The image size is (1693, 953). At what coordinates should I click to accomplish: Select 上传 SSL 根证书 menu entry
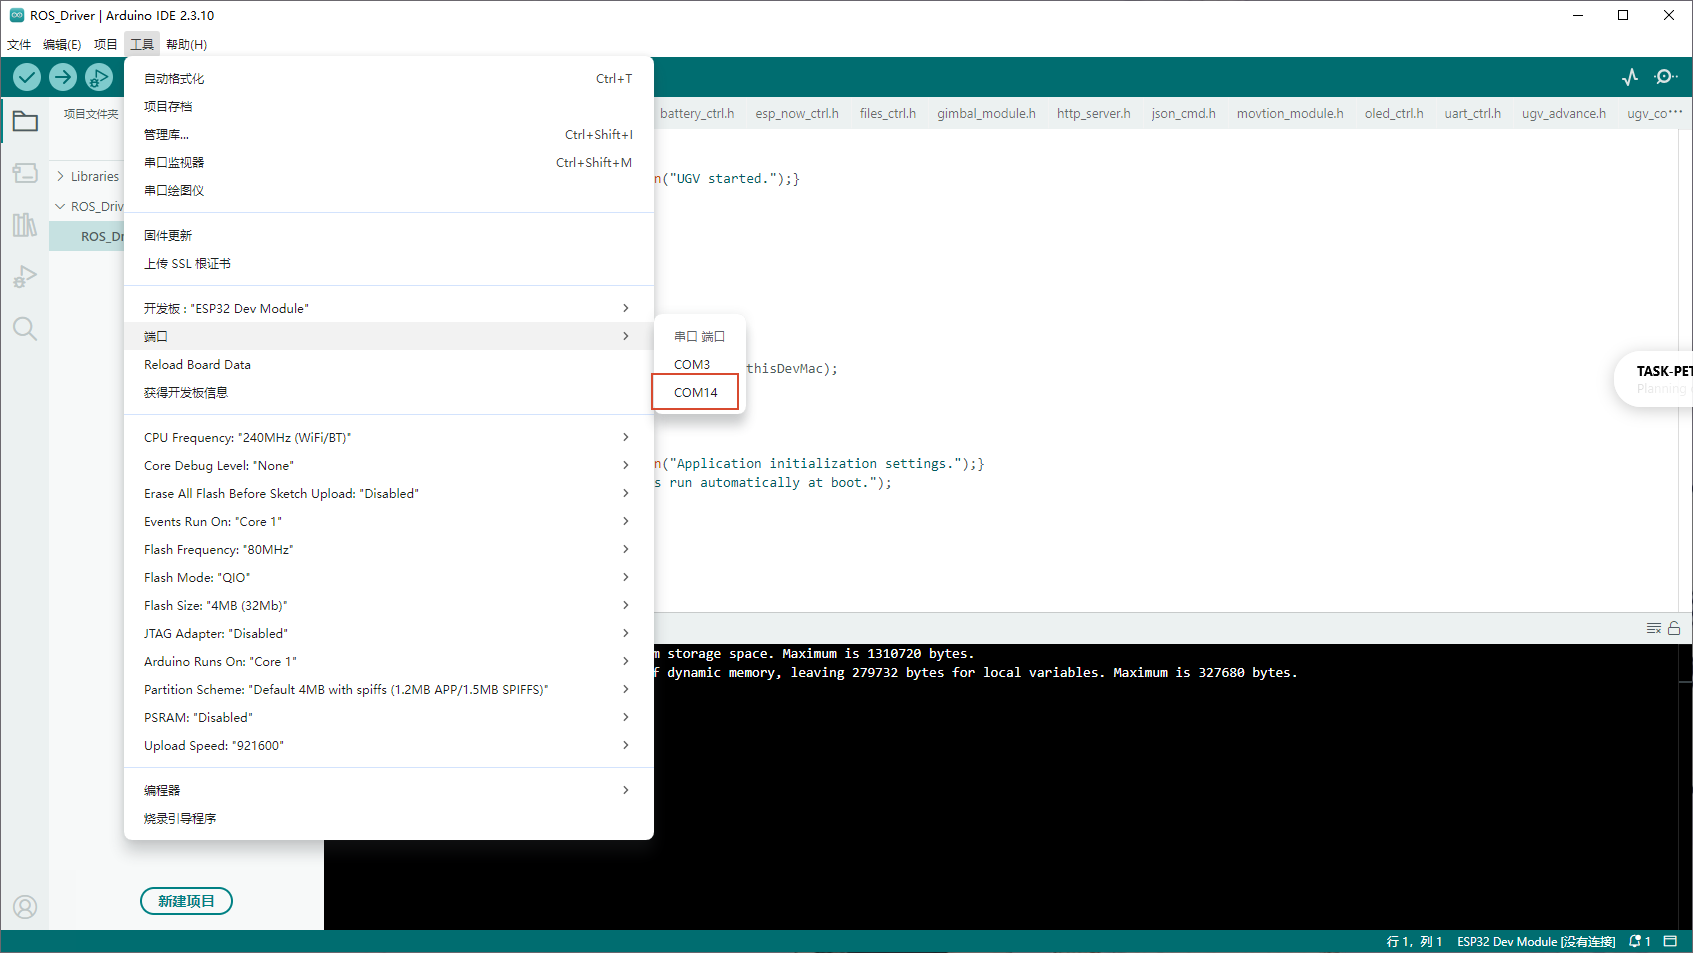(389, 263)
